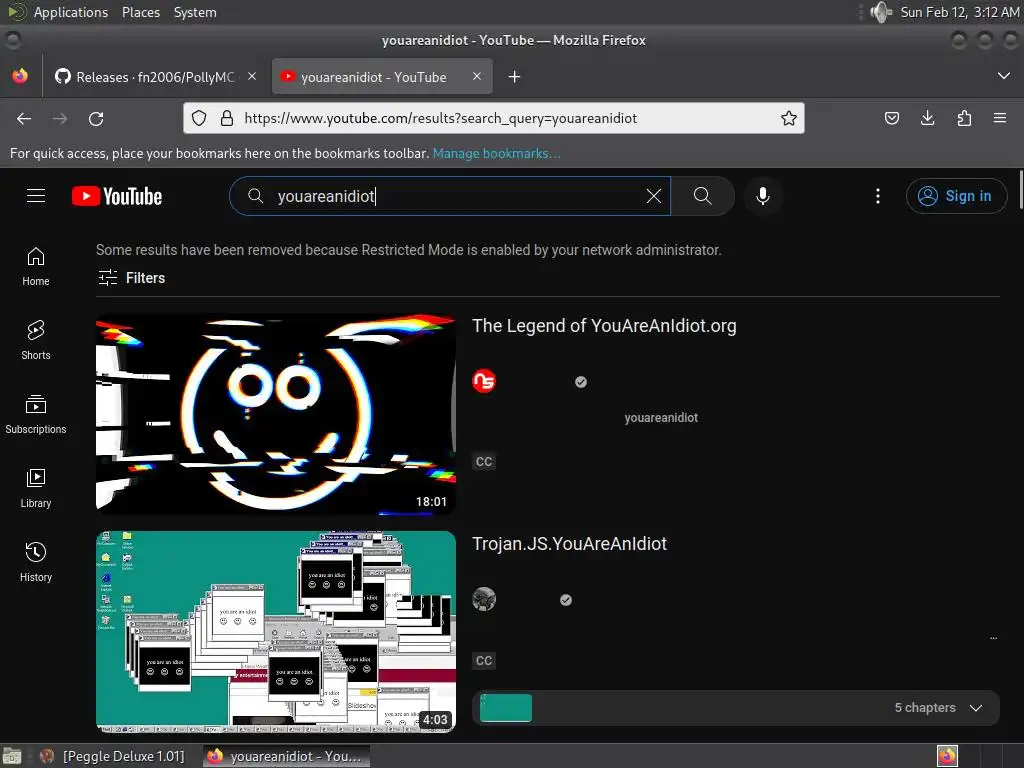The height and width of the screenshot is (768, 1024).
Task: Save page to Pocket
Action: click(x=891, y=118)
